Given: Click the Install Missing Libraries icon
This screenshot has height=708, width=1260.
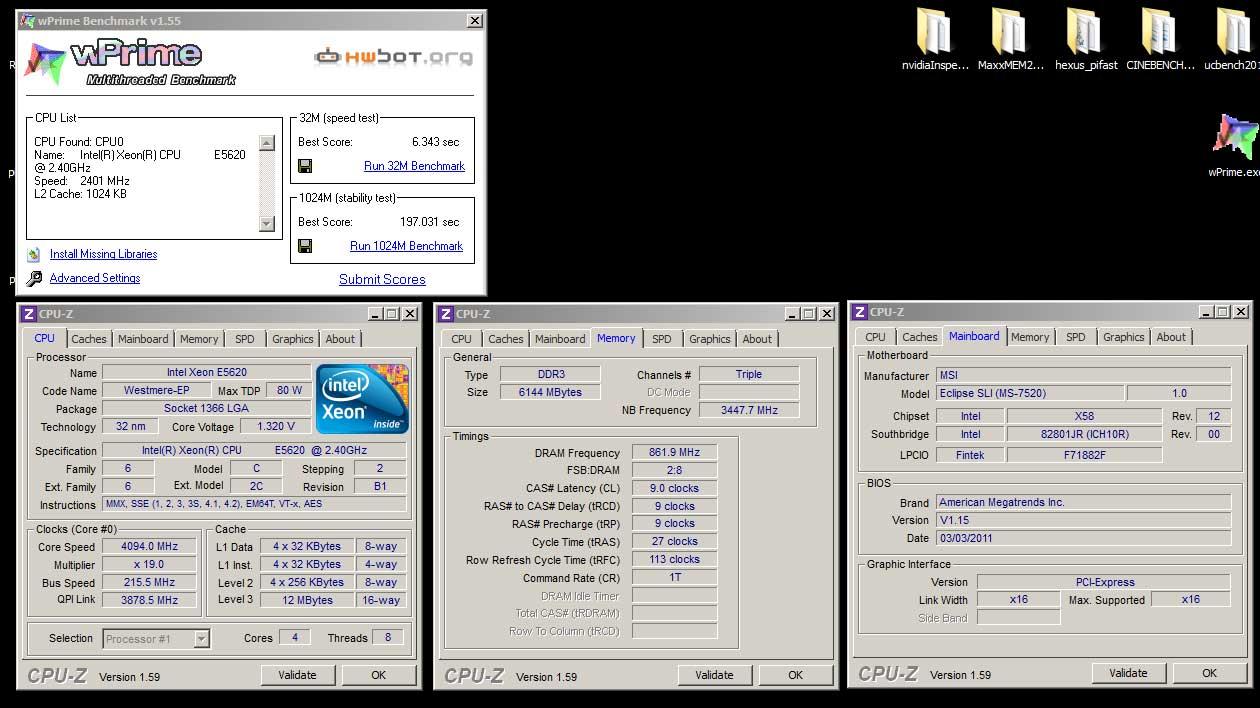Looking at the screenshot, I should point(34,255).
